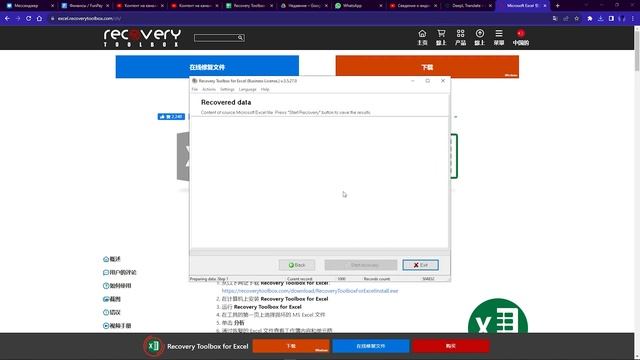
Task: Click the blue online repair button in footer bar
Action: 371,346
